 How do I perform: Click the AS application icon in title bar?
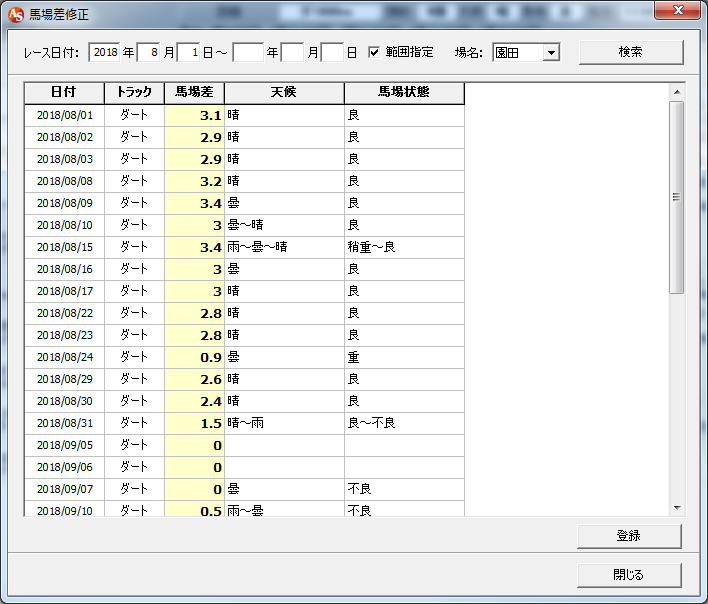16,14
